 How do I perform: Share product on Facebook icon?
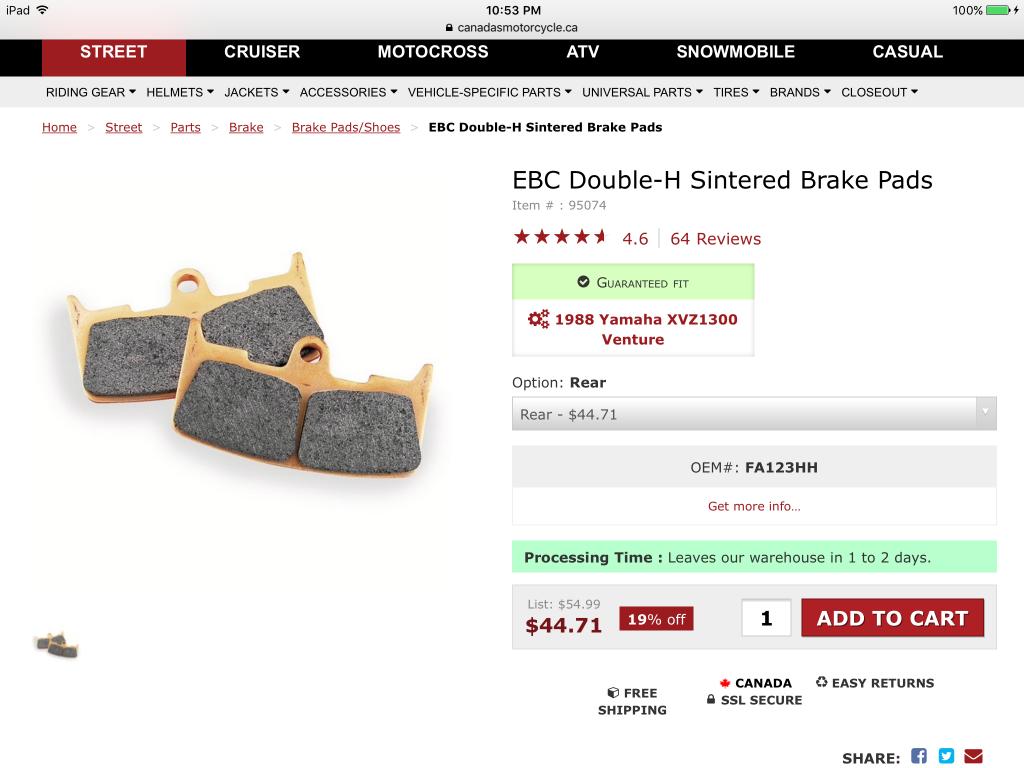[x=919, y=756]
